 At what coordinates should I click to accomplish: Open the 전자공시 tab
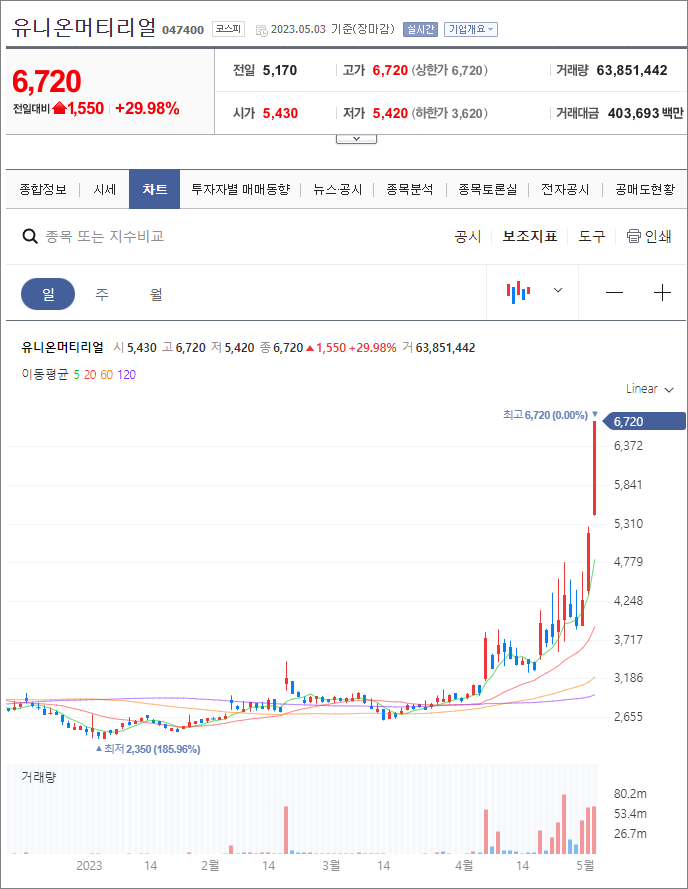(x=565, y=189)
